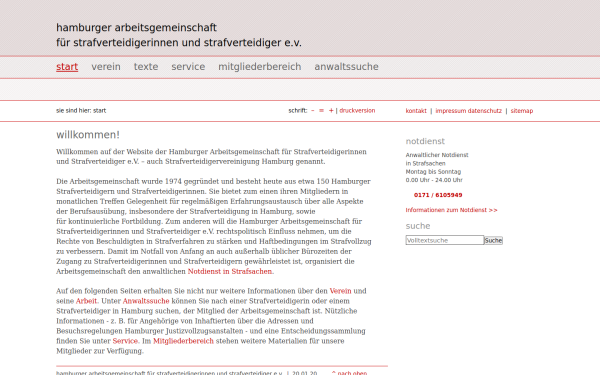This screenshot has width=600, height=375.
Task: Open anwaltssuche in navigation bar
Action: 346,67
